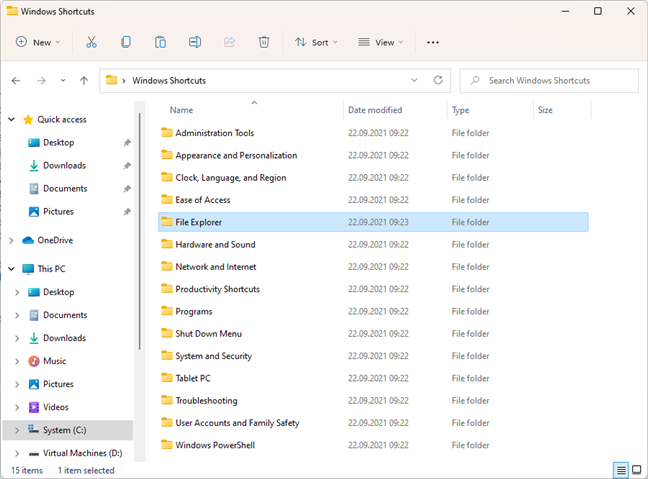Click the Rename icon in toolbar
This screenshot has height=479, width=648.
click(195, 42)
